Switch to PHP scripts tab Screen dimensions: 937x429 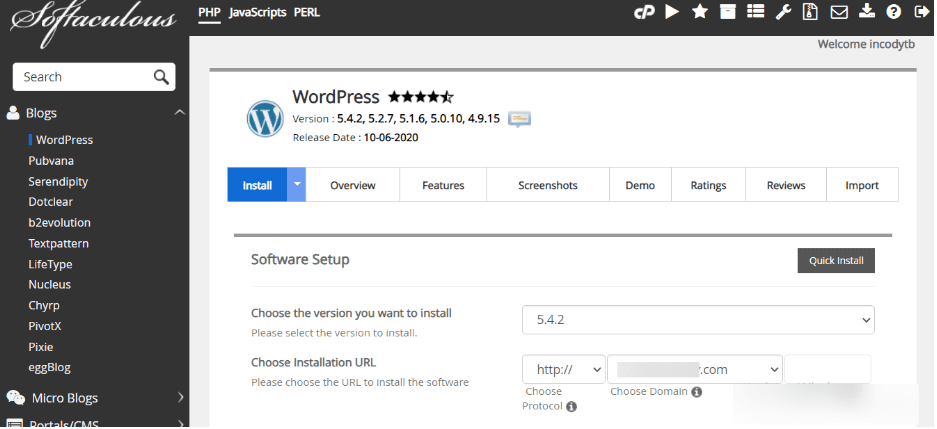tap(210, 12)
